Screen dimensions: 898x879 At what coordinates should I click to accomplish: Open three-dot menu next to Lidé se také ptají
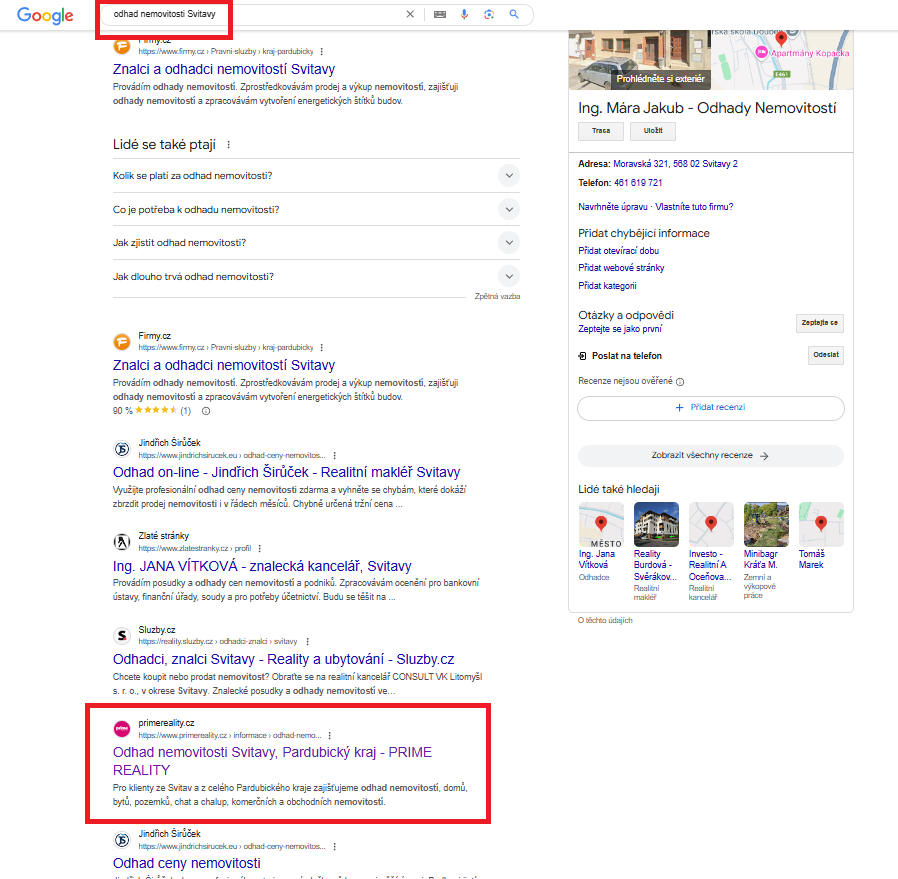229,145
